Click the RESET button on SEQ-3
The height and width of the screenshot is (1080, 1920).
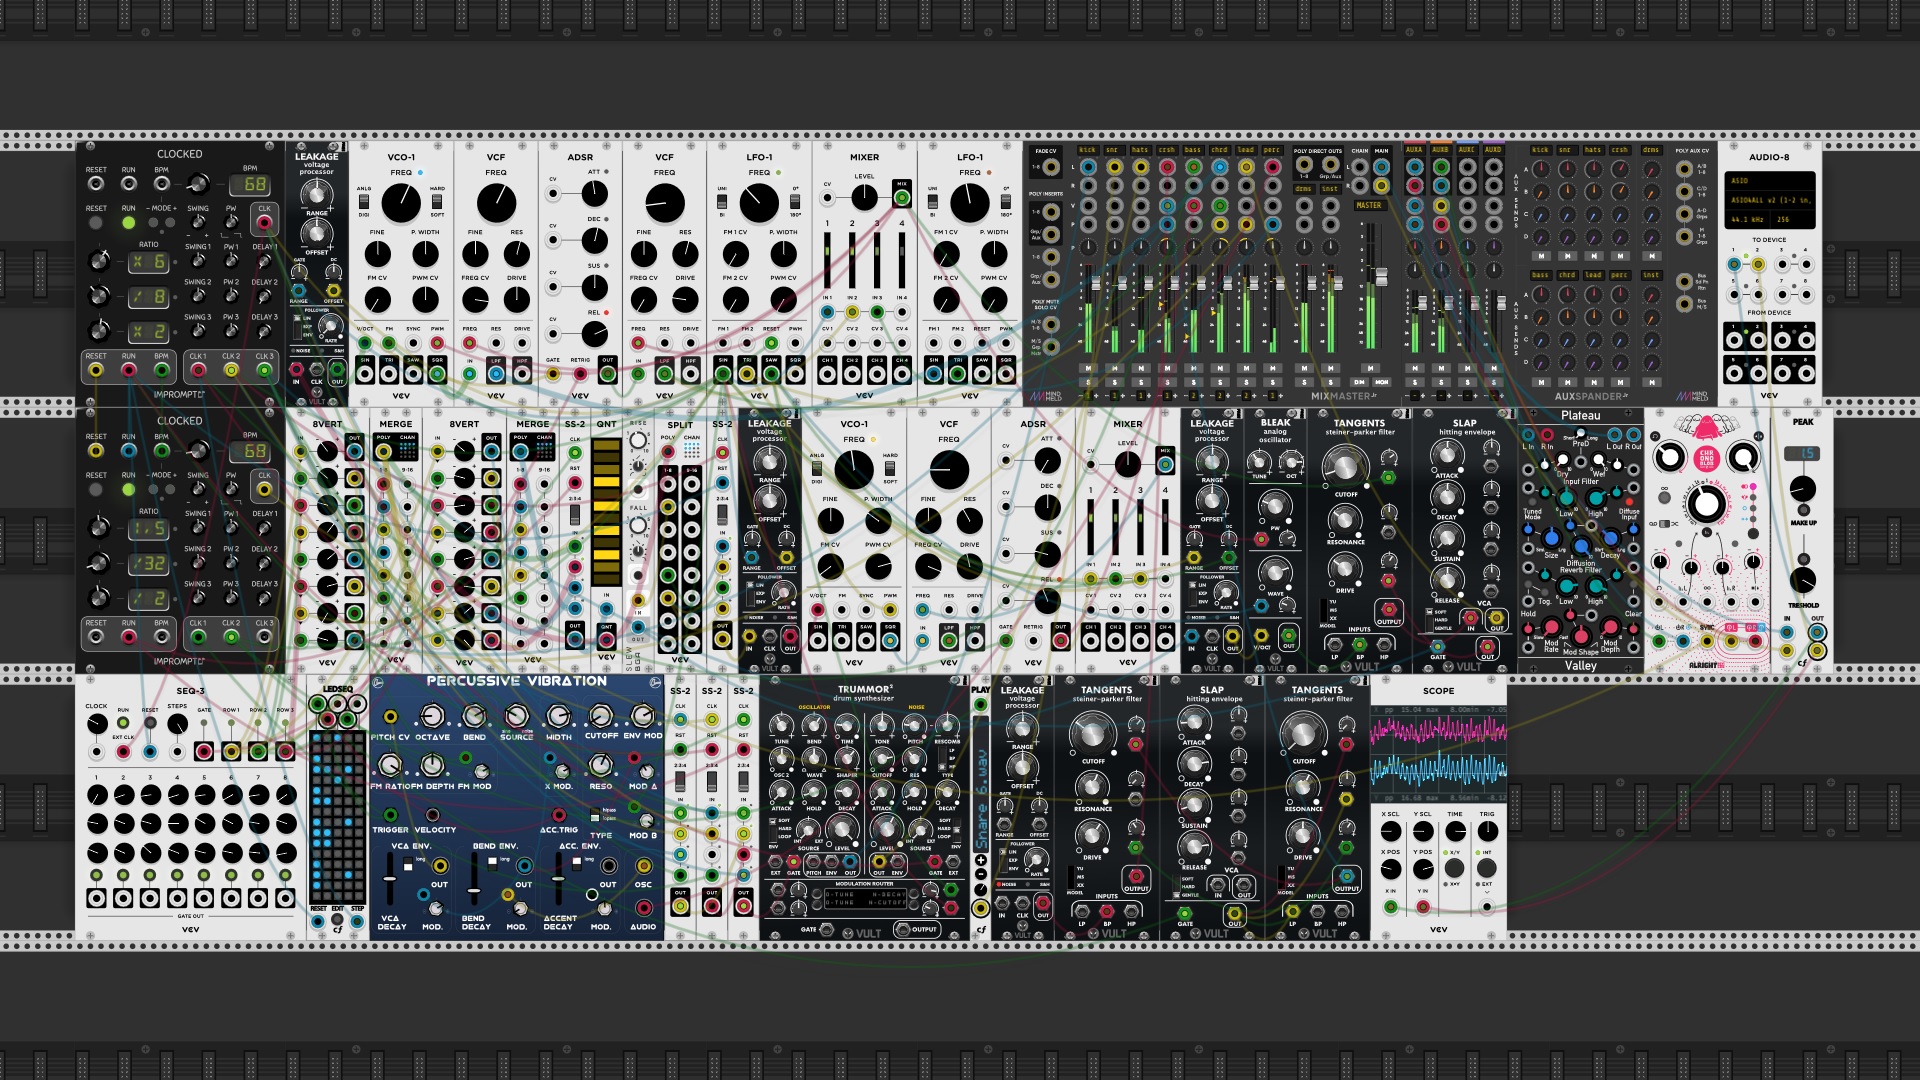pyautogui.click(x=150, y=723)
